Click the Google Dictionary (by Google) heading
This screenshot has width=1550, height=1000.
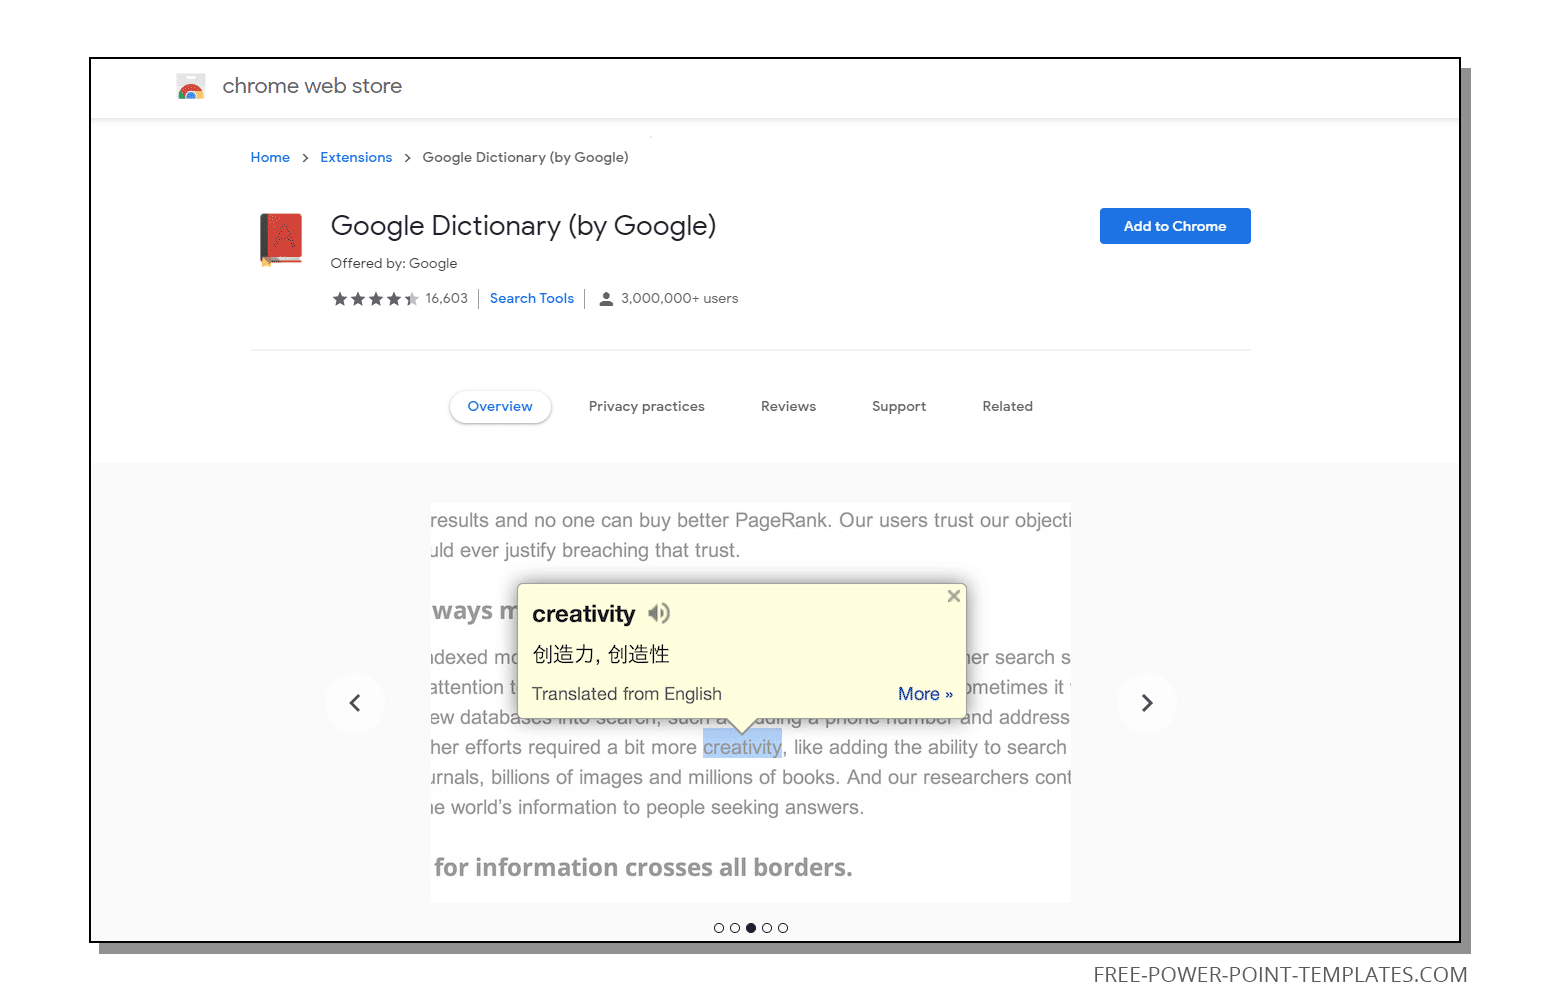pos(523,227)
